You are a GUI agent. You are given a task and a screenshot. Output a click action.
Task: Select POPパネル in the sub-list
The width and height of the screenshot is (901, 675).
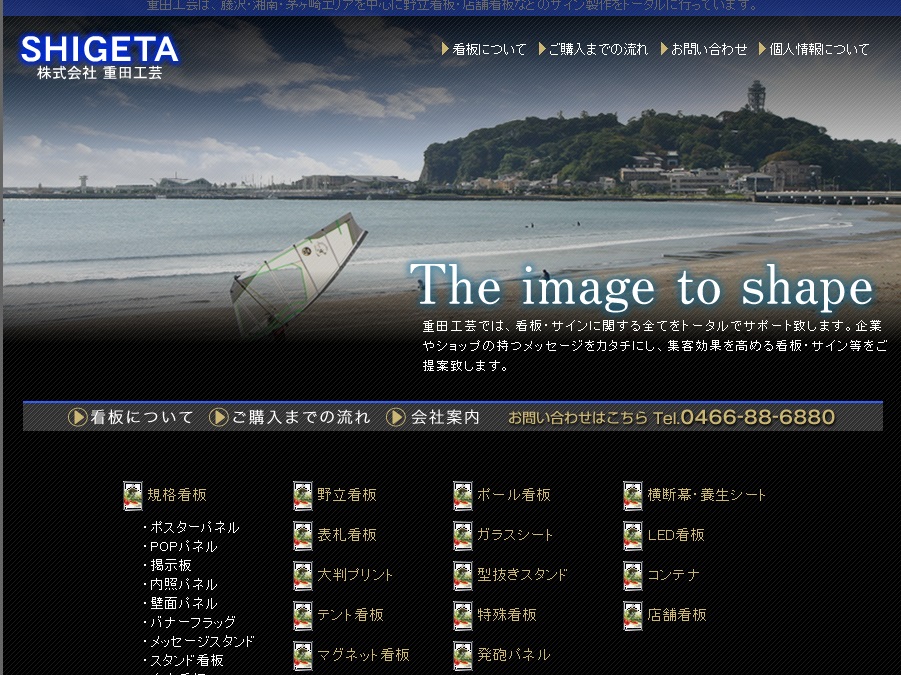click(183, 546)
